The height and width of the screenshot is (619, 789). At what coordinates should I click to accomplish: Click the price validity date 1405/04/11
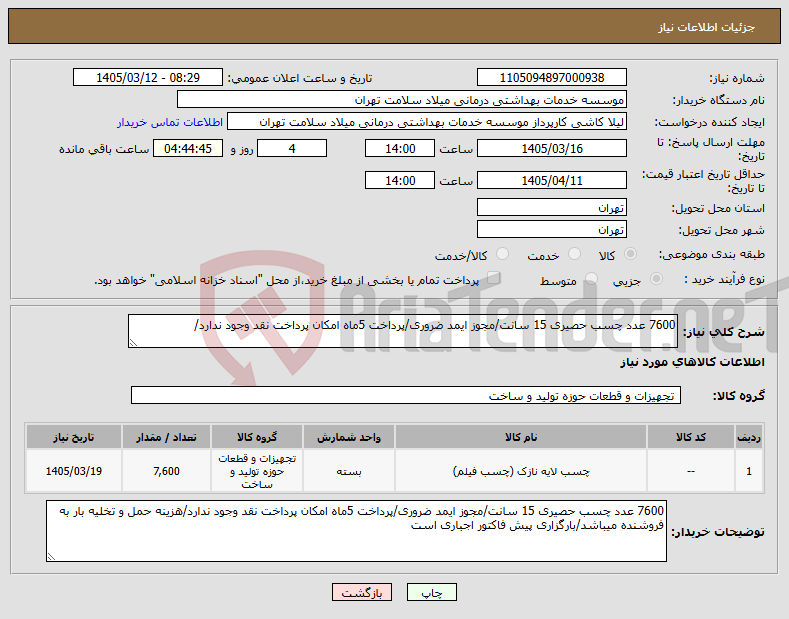[x=551, y=180]
